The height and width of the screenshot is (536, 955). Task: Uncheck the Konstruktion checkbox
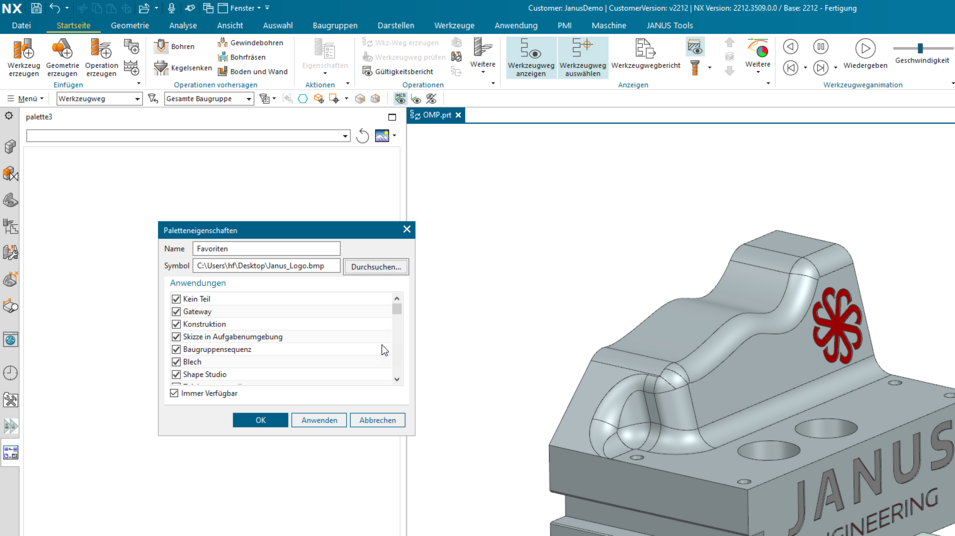[176, 324]
